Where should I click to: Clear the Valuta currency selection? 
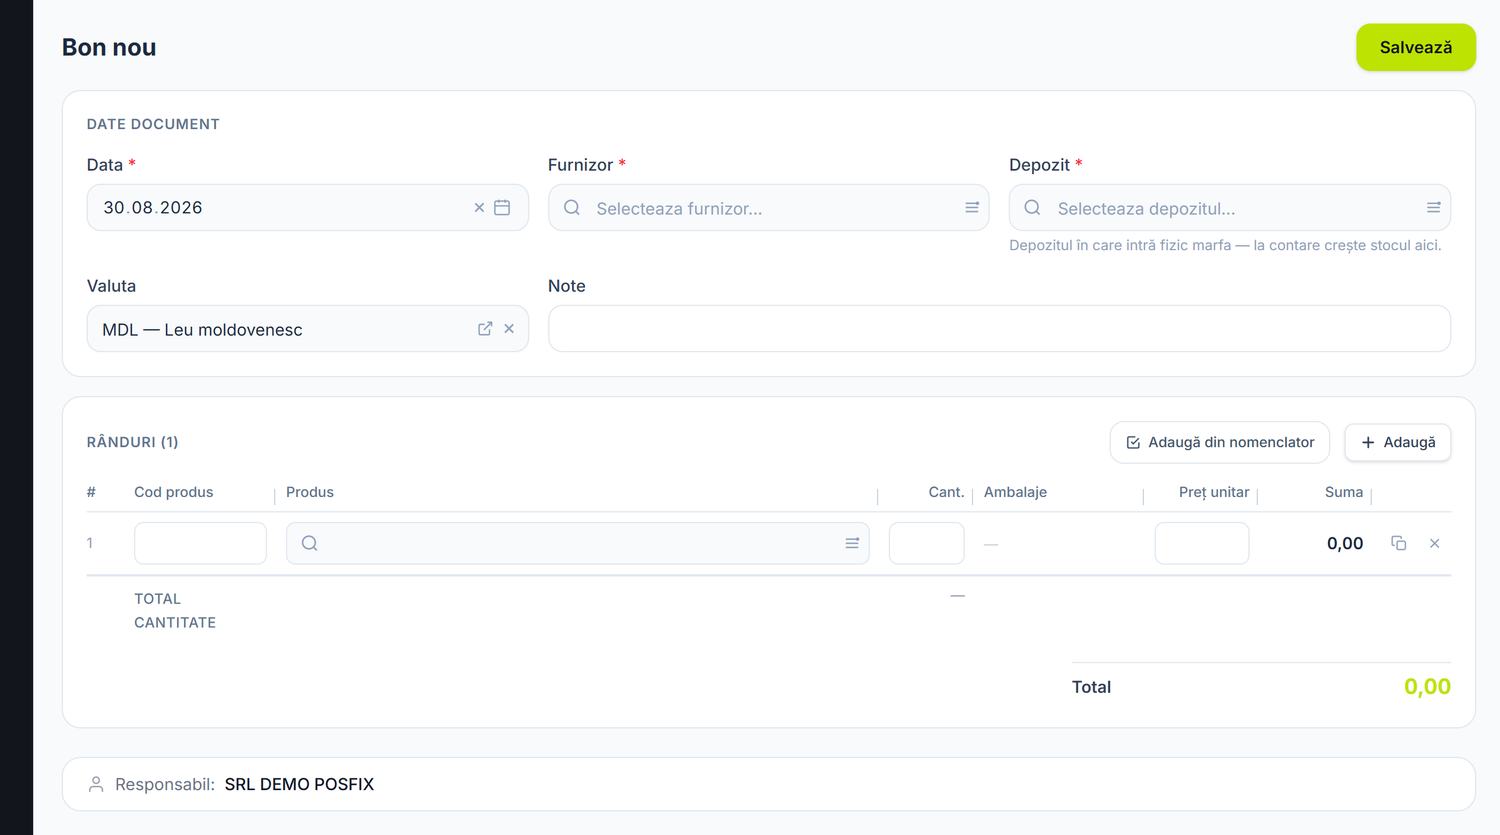tap(509, 329)
